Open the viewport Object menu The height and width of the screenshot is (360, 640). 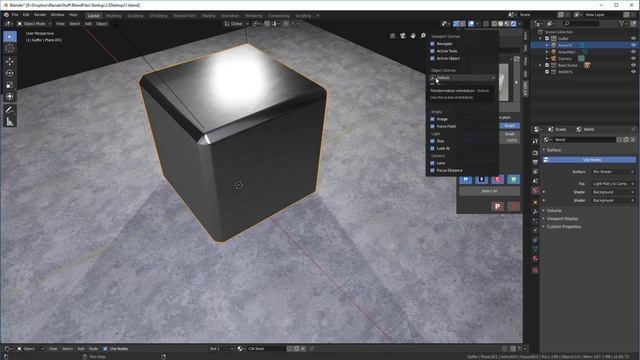(102, 24)
